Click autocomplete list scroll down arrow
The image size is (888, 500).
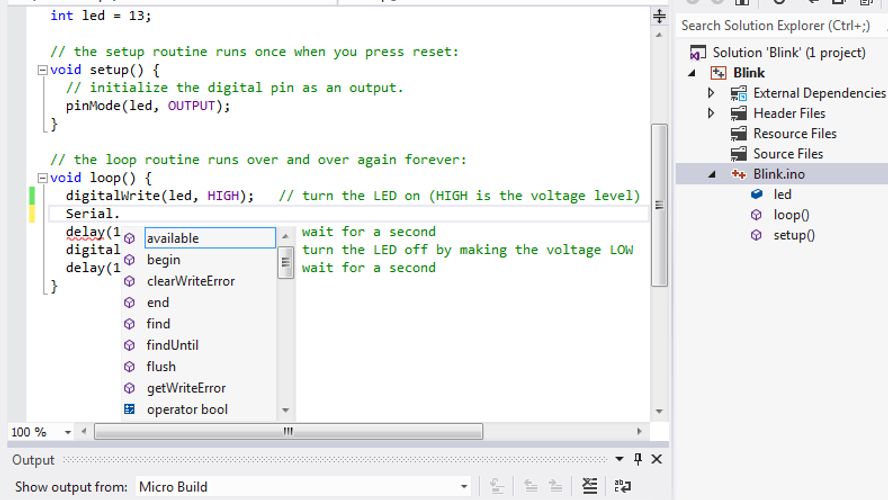point(285,410)
